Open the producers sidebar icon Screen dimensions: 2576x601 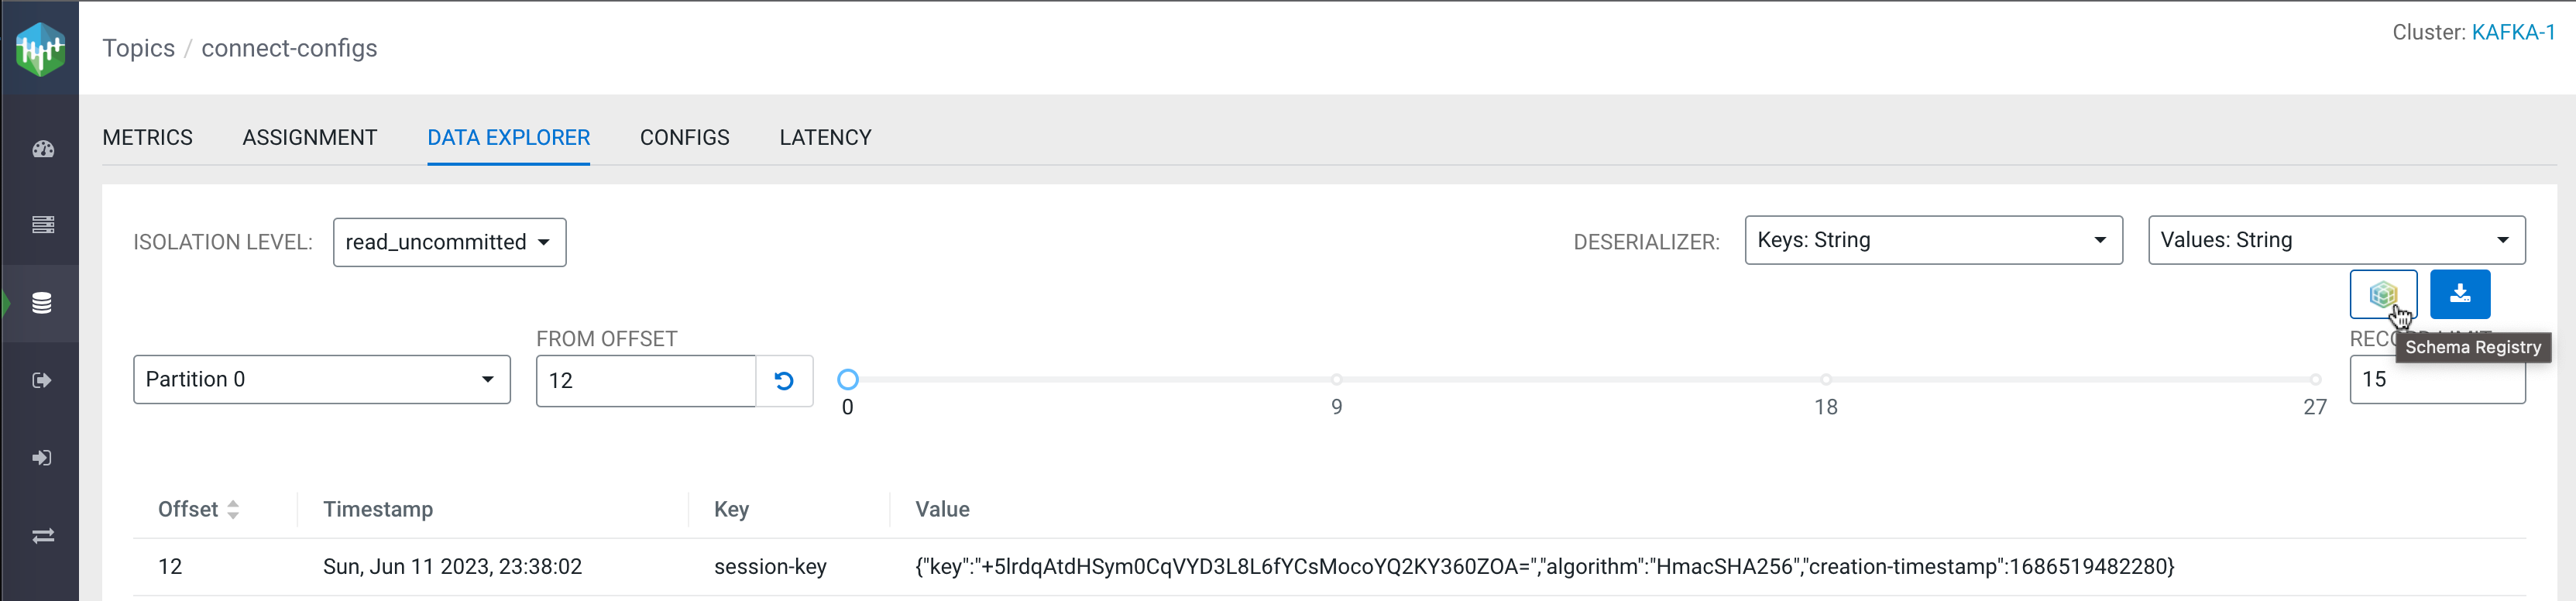click(42, 380)
